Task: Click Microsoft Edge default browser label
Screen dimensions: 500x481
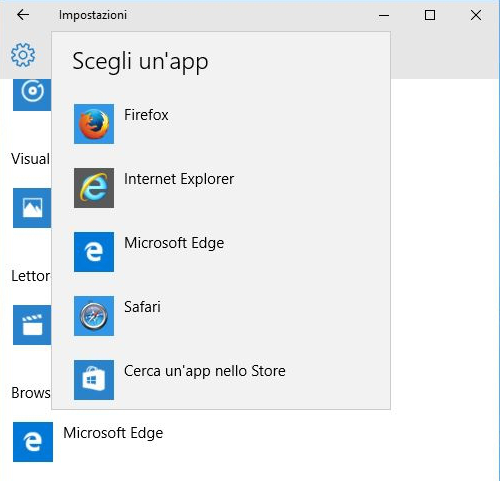Action: pos(113,433)
